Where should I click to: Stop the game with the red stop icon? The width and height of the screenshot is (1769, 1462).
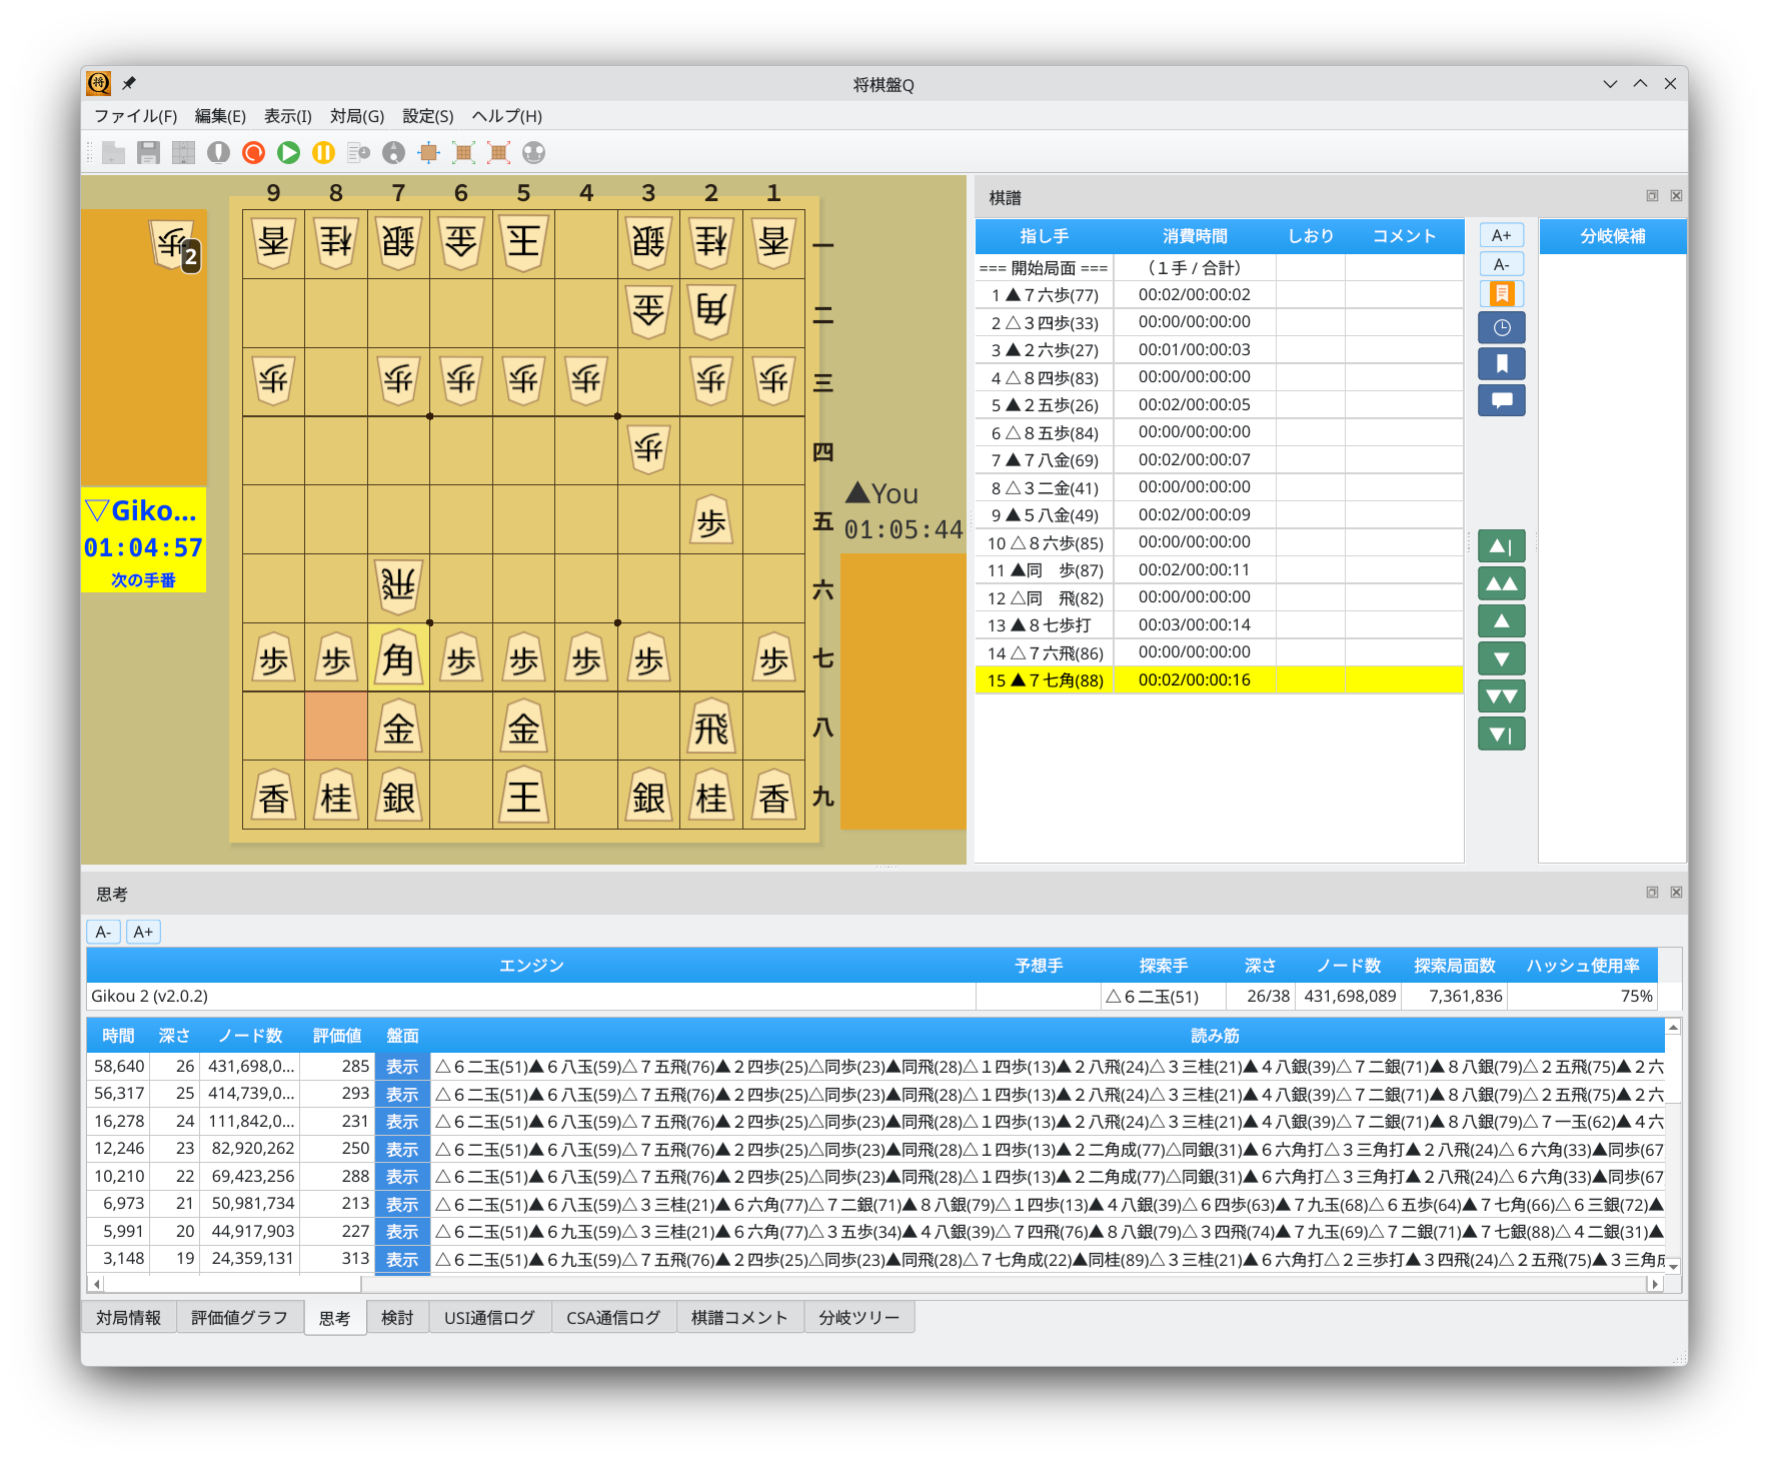[252, 153]
